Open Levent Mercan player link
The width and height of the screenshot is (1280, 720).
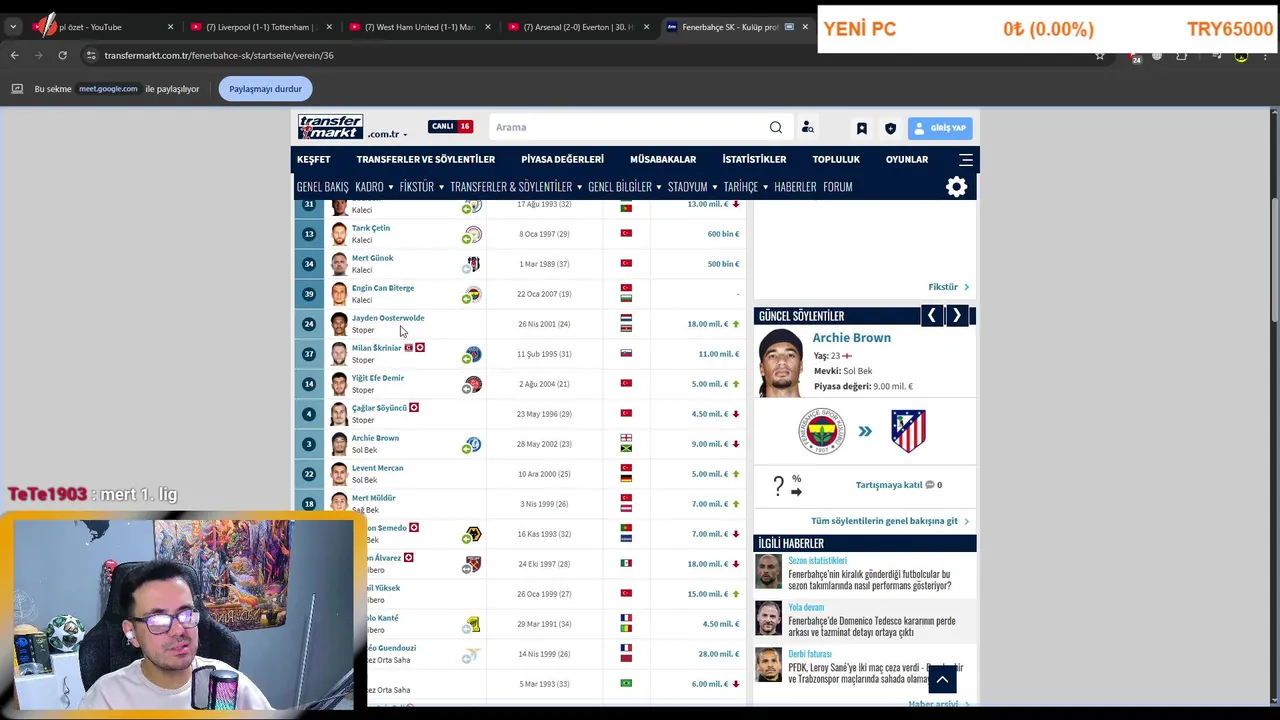[x=377, y=468]
